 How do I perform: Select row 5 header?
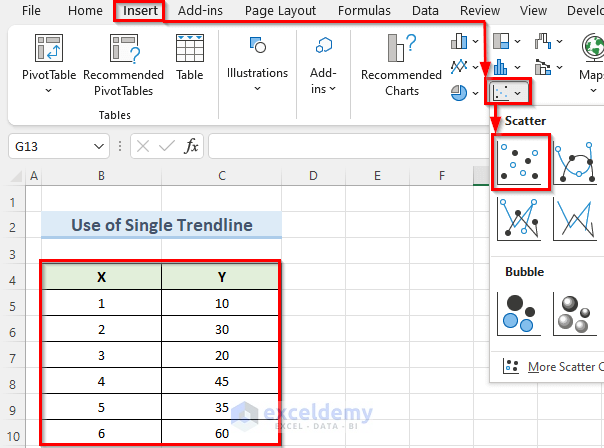(13, 307)
